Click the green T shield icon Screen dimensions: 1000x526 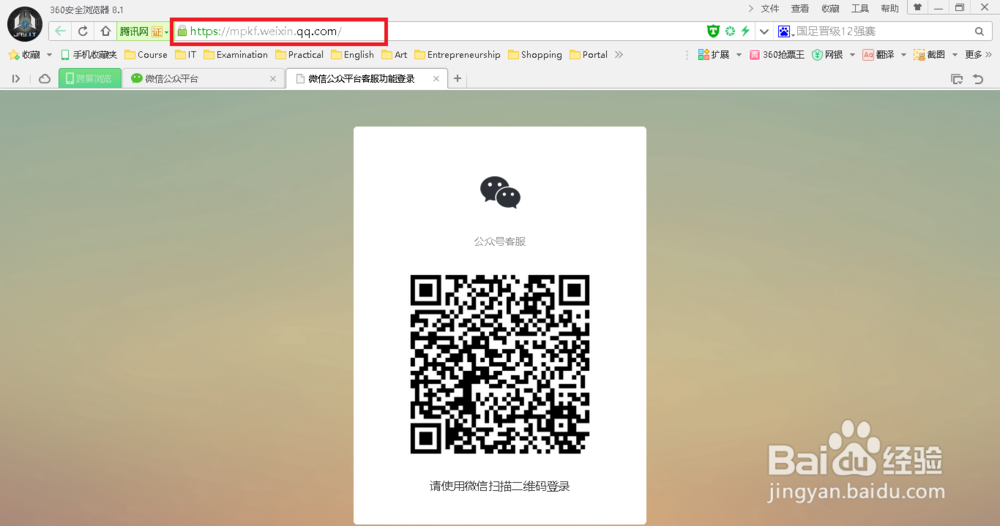(713, 31)
